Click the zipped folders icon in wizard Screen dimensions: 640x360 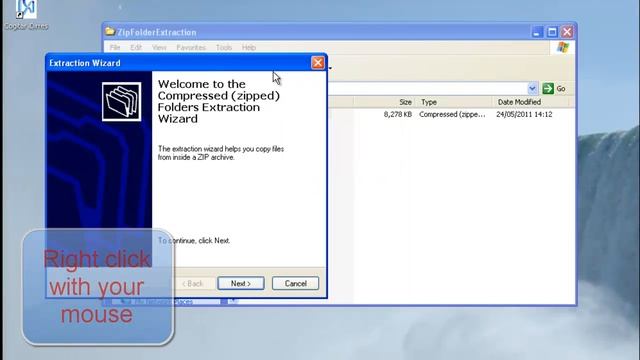tap(122, 102)
